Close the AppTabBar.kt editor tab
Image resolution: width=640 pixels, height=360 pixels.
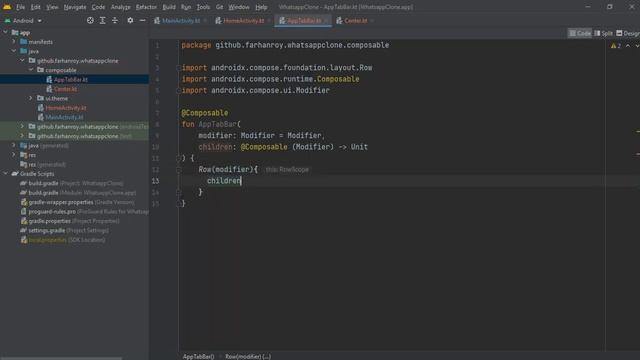point(326,20)
